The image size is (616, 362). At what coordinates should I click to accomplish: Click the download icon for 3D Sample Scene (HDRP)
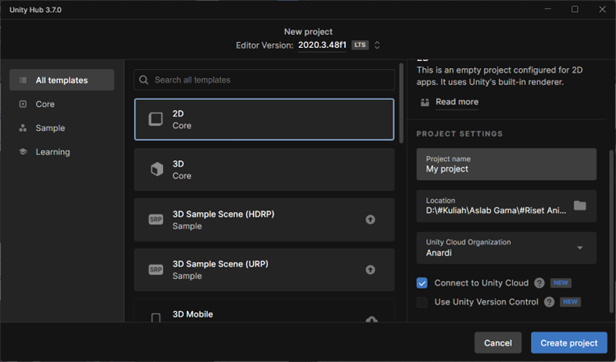coord(370,219)
